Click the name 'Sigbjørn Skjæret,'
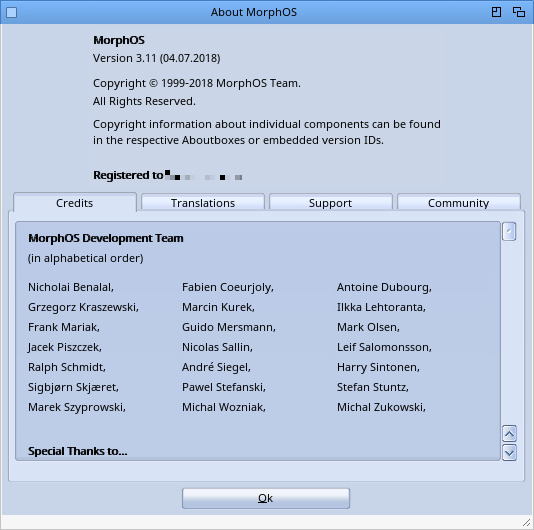Viewport: 534px width, 530px height. pyautogui.click(x=73, y=387)
